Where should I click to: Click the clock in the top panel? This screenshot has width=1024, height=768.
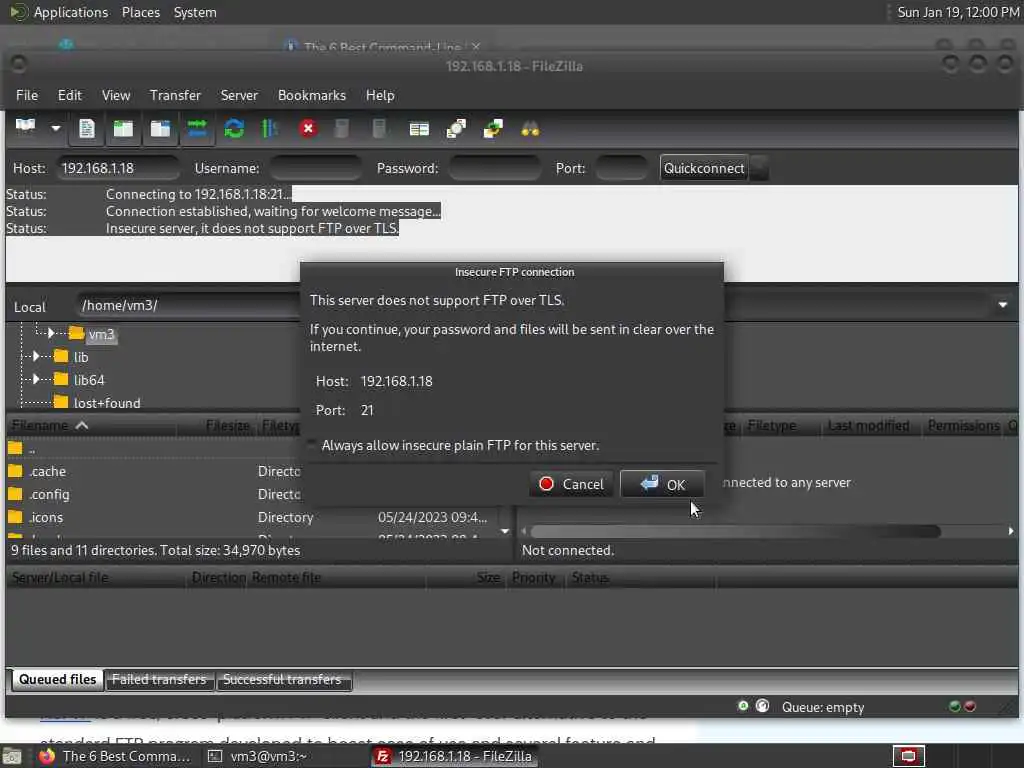click(957, 12)
